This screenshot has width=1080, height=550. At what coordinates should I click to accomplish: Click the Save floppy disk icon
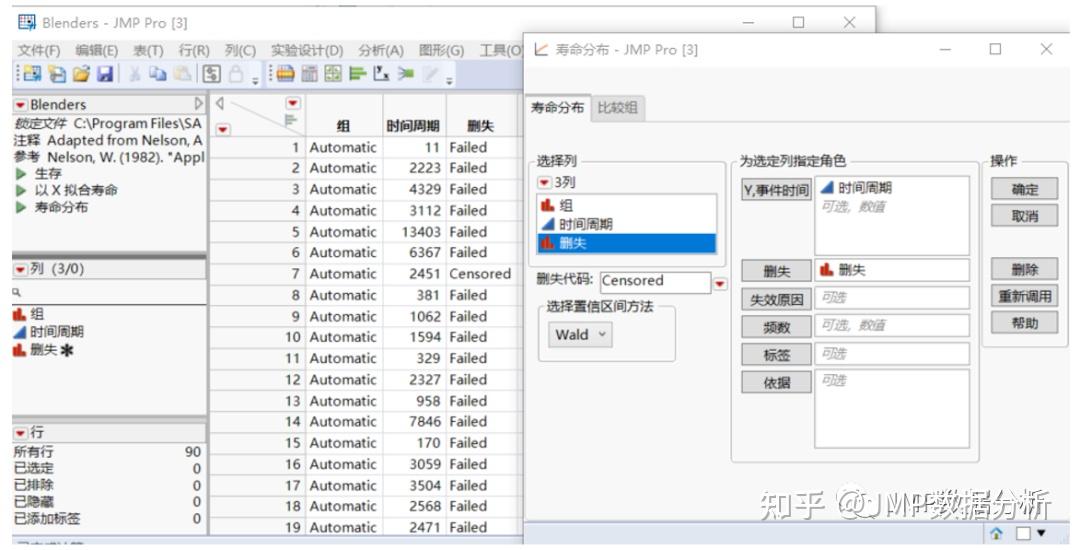pyautogui.click(x=105, y=74)
